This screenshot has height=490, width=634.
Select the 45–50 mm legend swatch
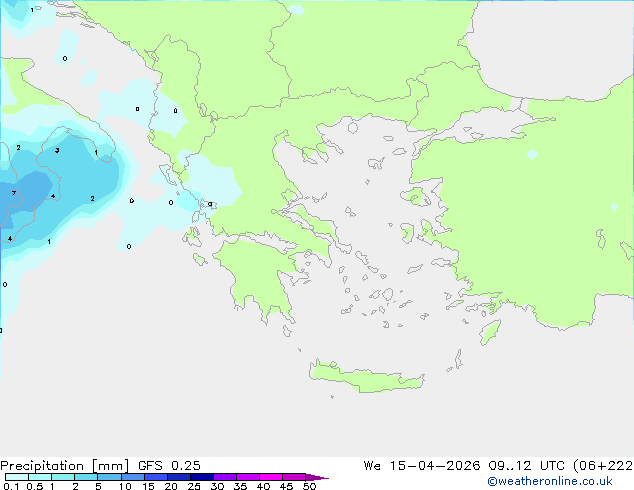(294, 477)
